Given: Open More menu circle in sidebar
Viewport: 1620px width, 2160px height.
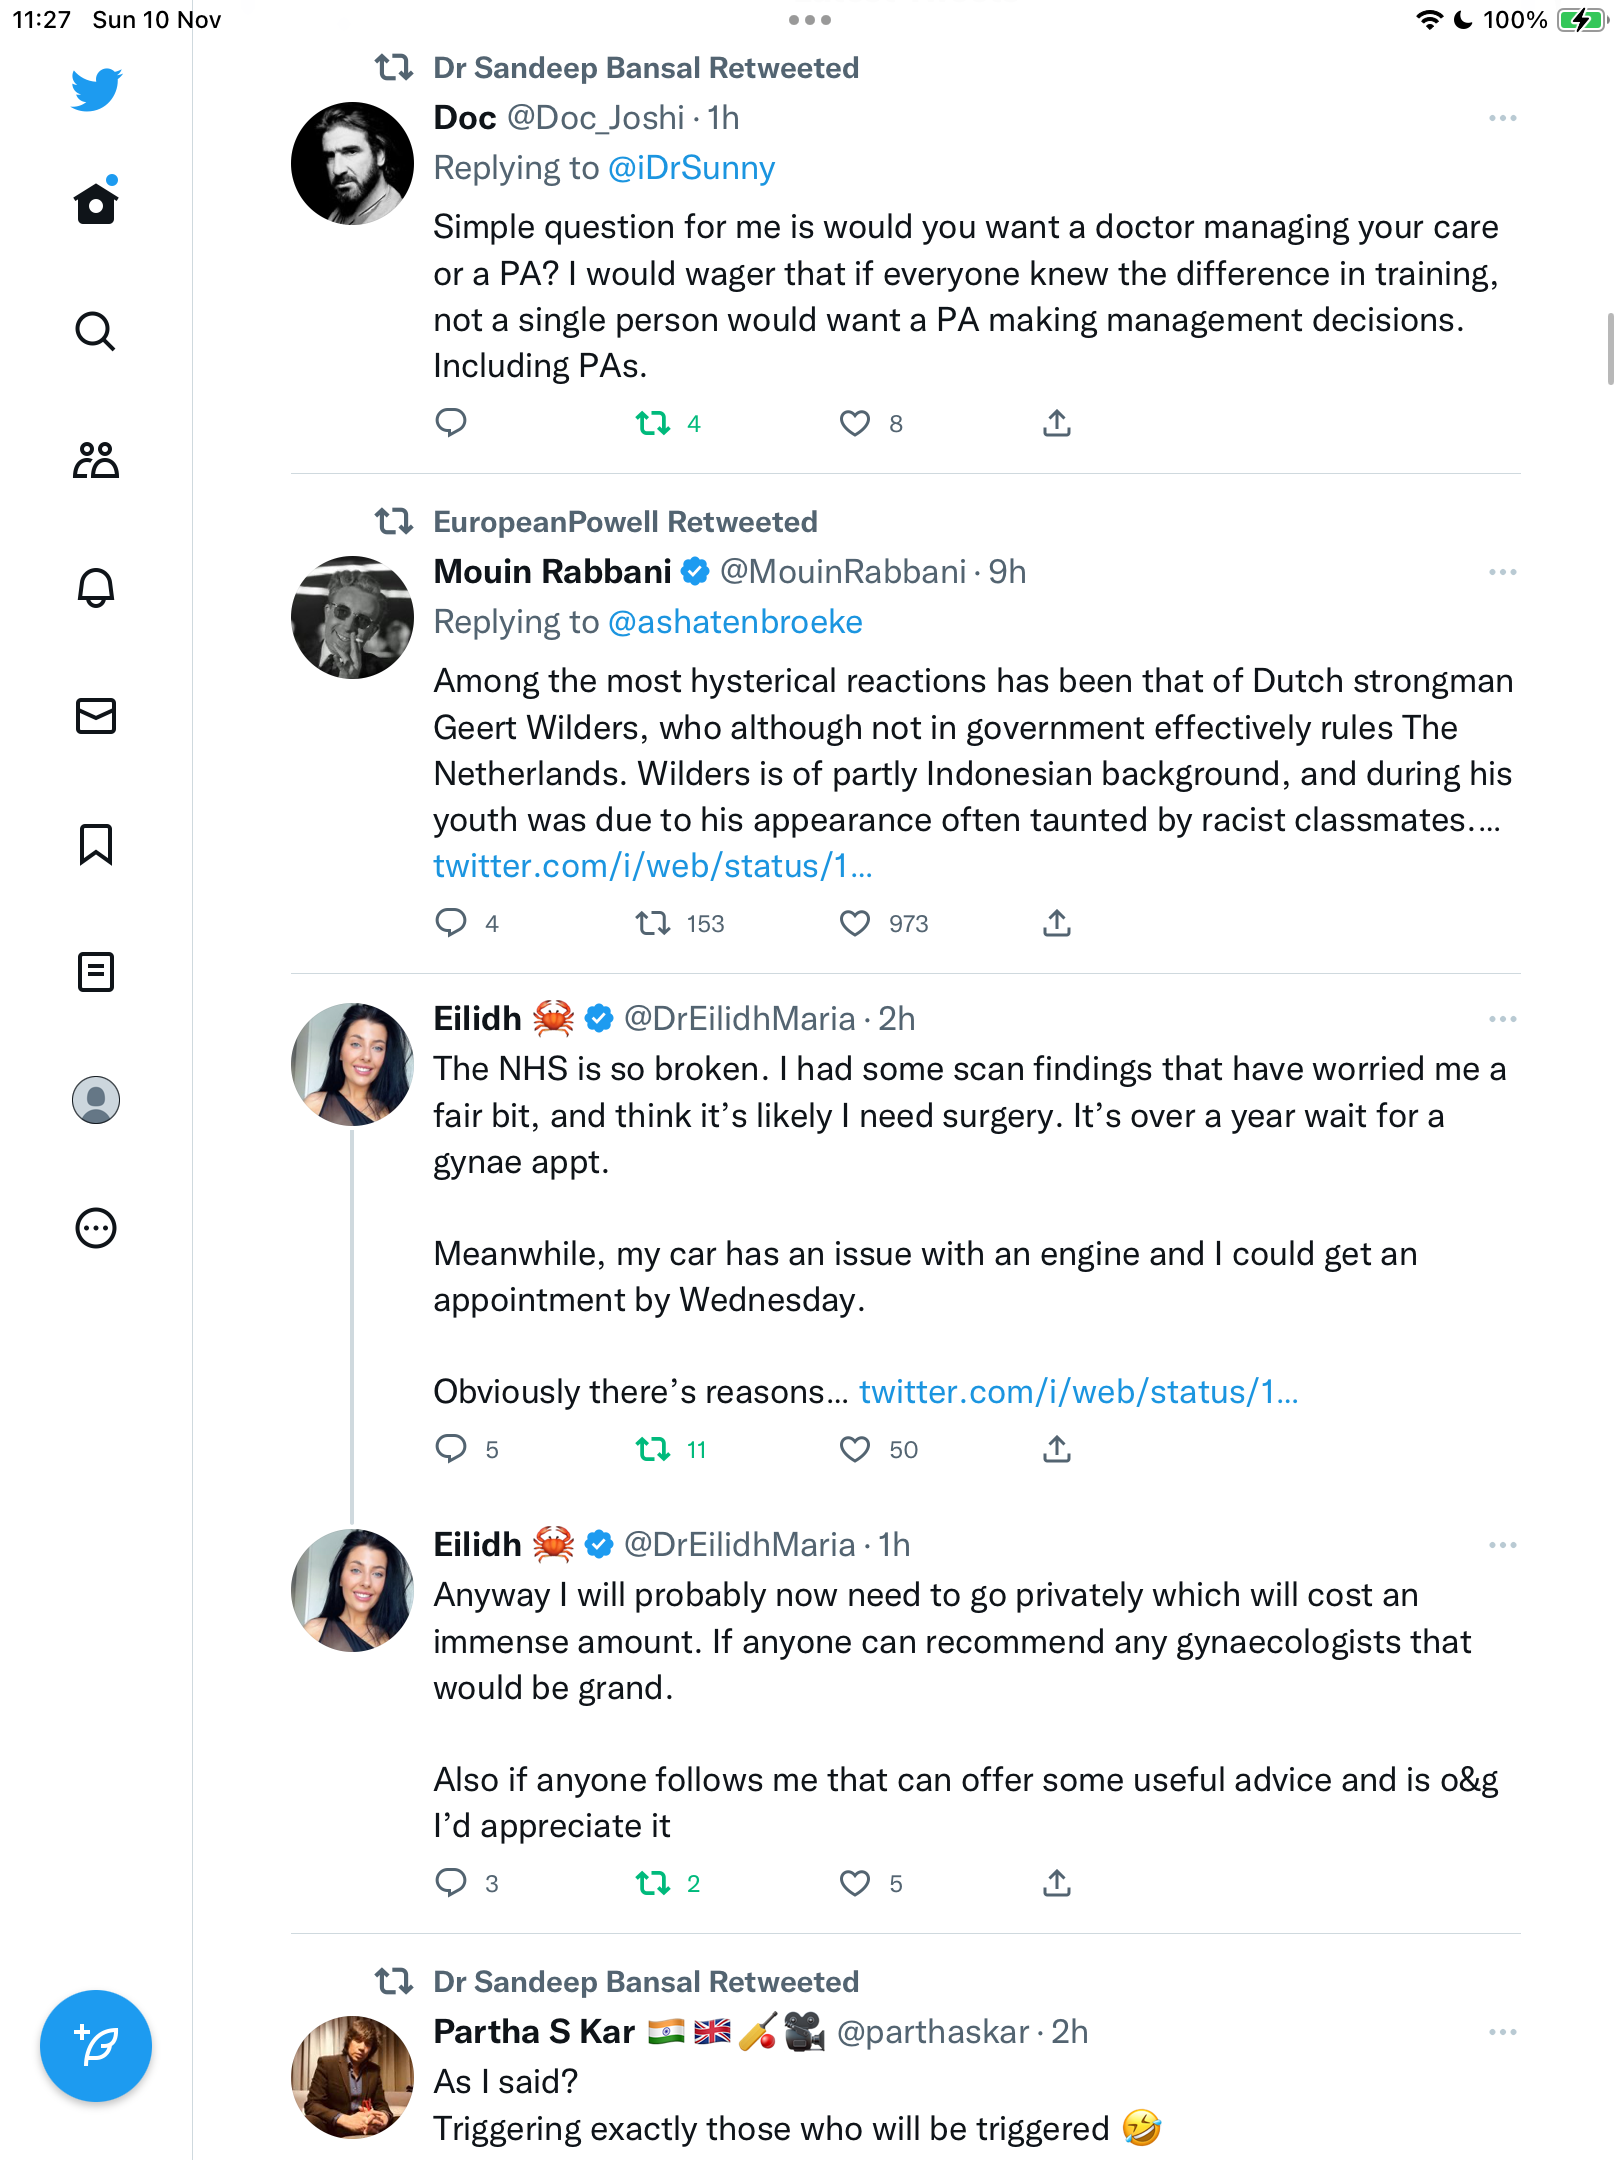Looking at the screenshot, I should [x=96, y=1228].
